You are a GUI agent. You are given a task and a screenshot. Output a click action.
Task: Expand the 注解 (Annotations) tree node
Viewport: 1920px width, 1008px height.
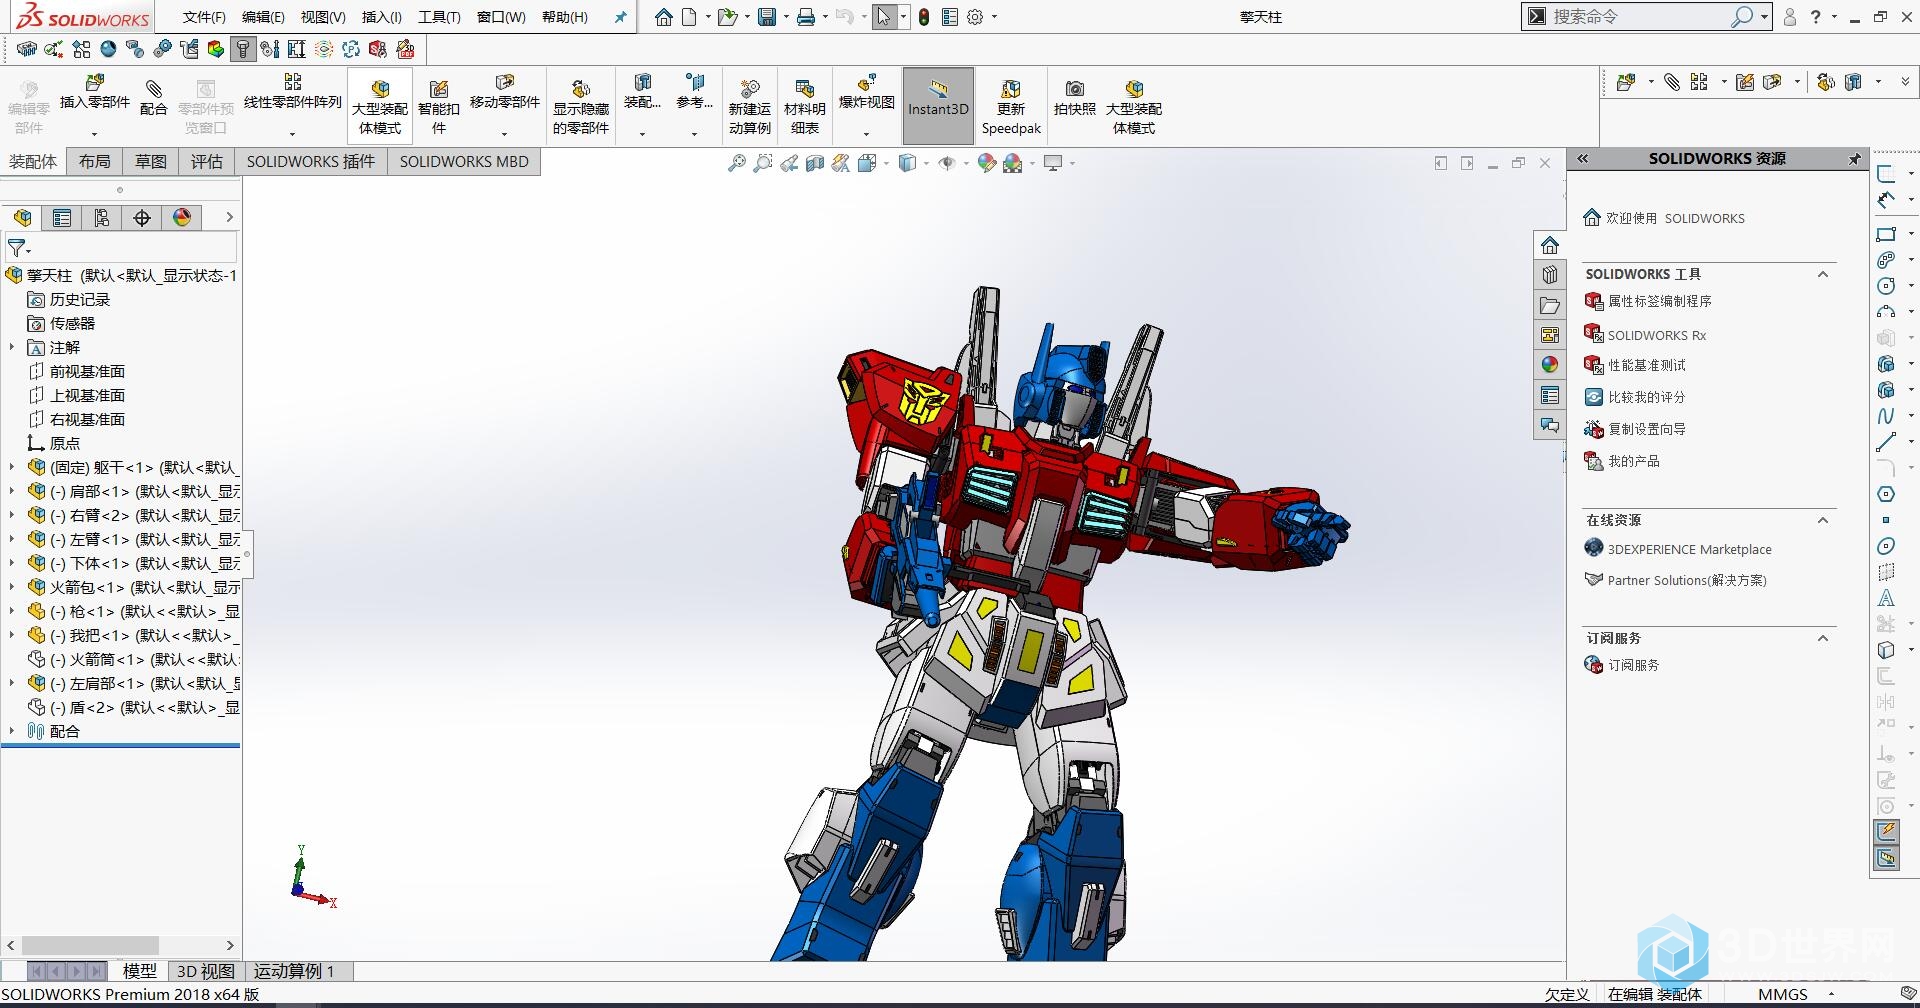[x=12, y=348]
